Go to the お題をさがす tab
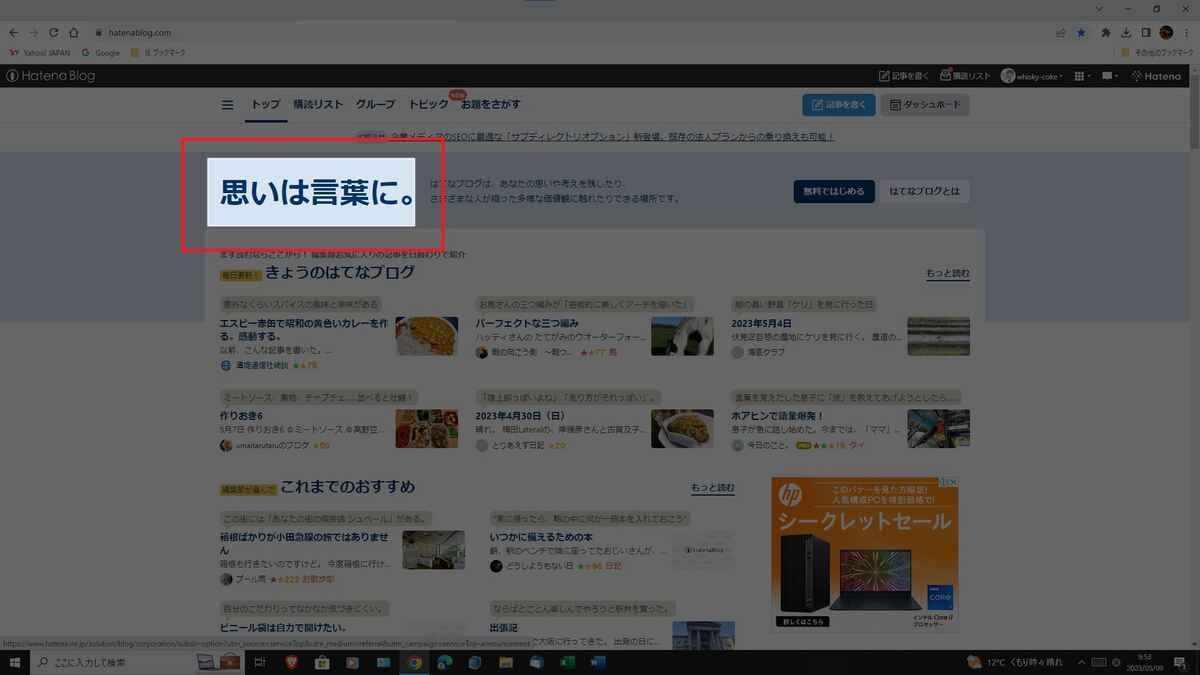The image size is (1200, 675). (490, 105)
